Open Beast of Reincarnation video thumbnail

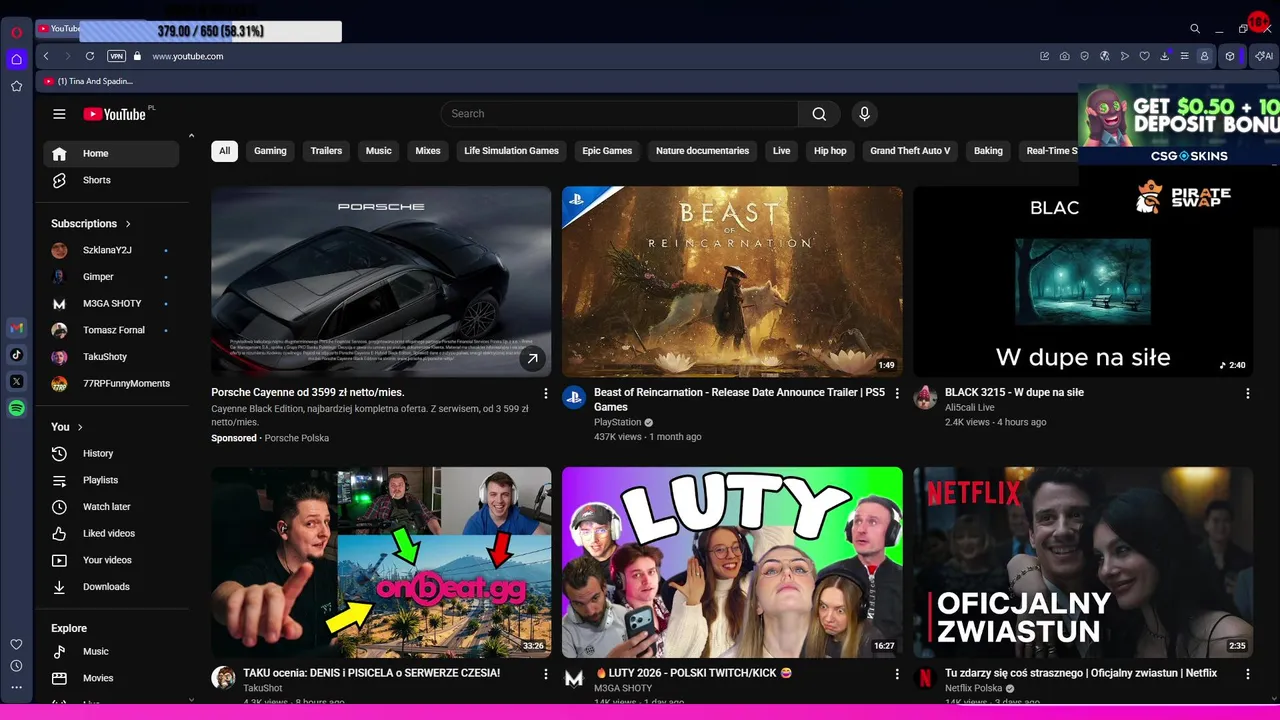[732, 282]
